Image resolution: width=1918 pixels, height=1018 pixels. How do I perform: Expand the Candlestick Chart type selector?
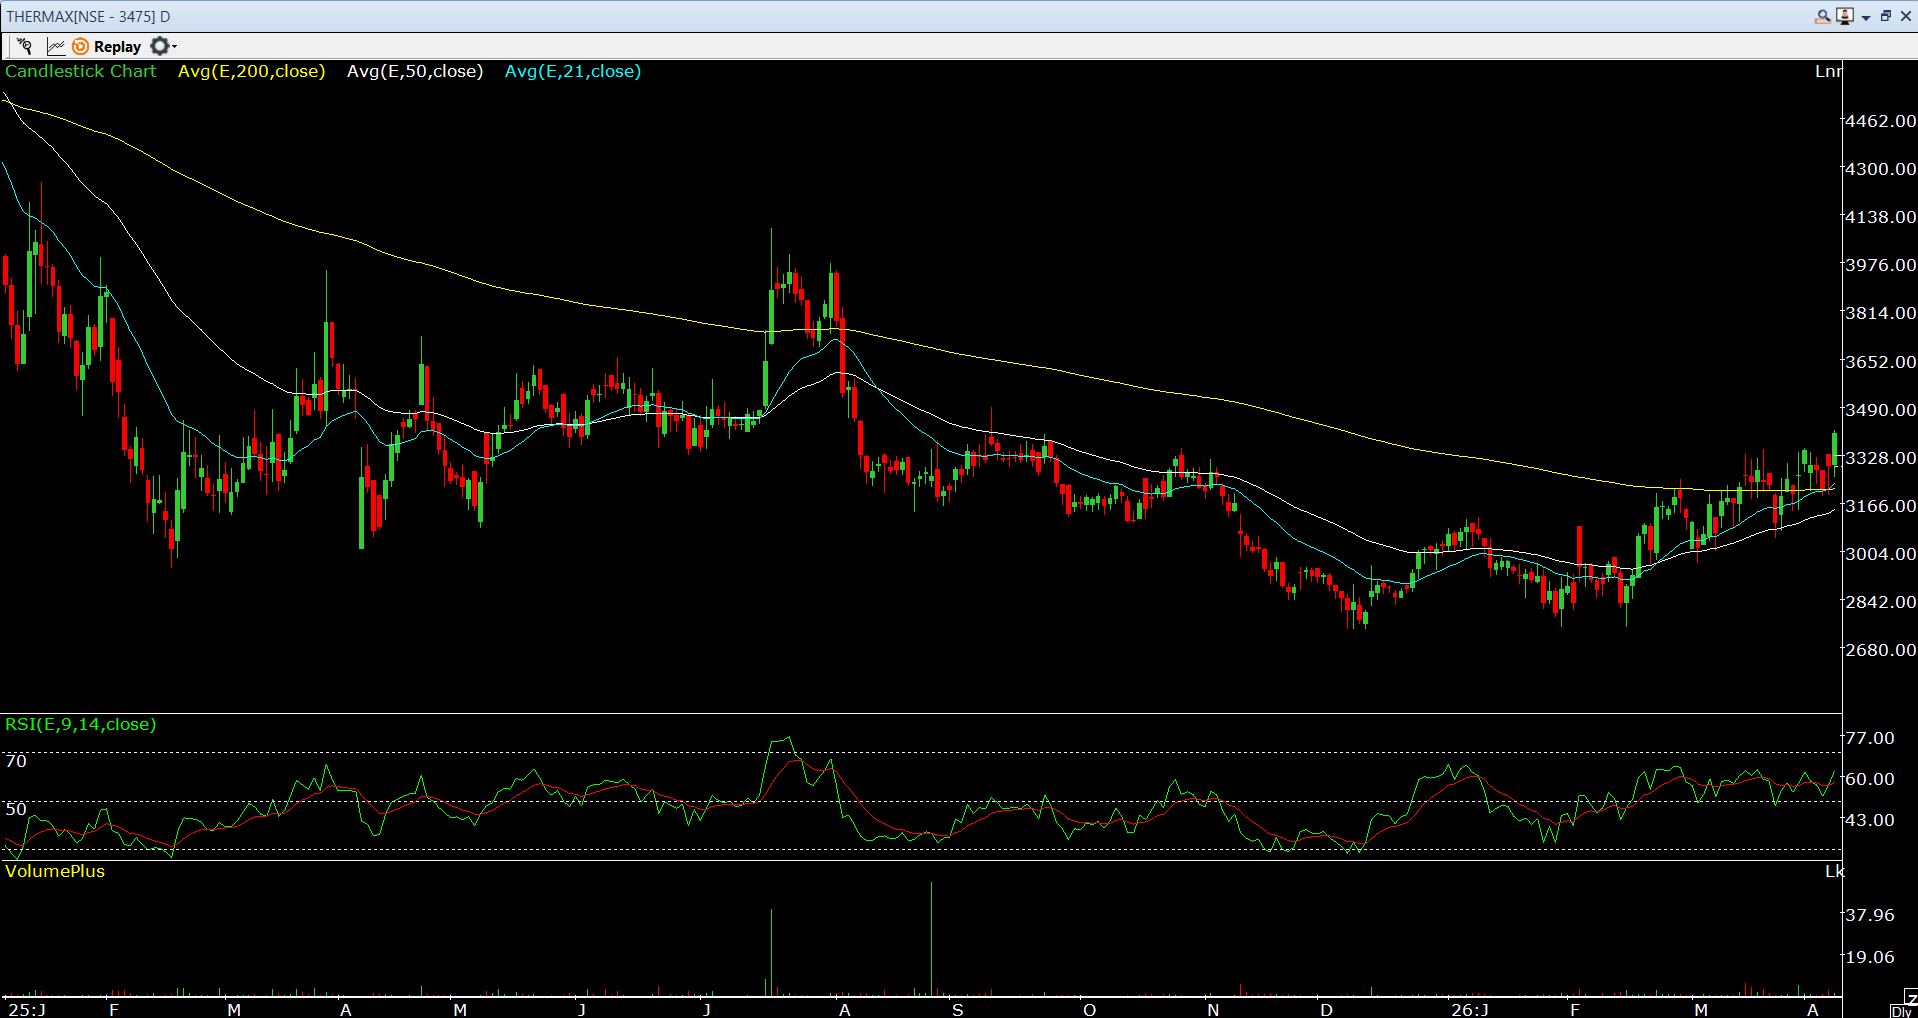(81, 71)
